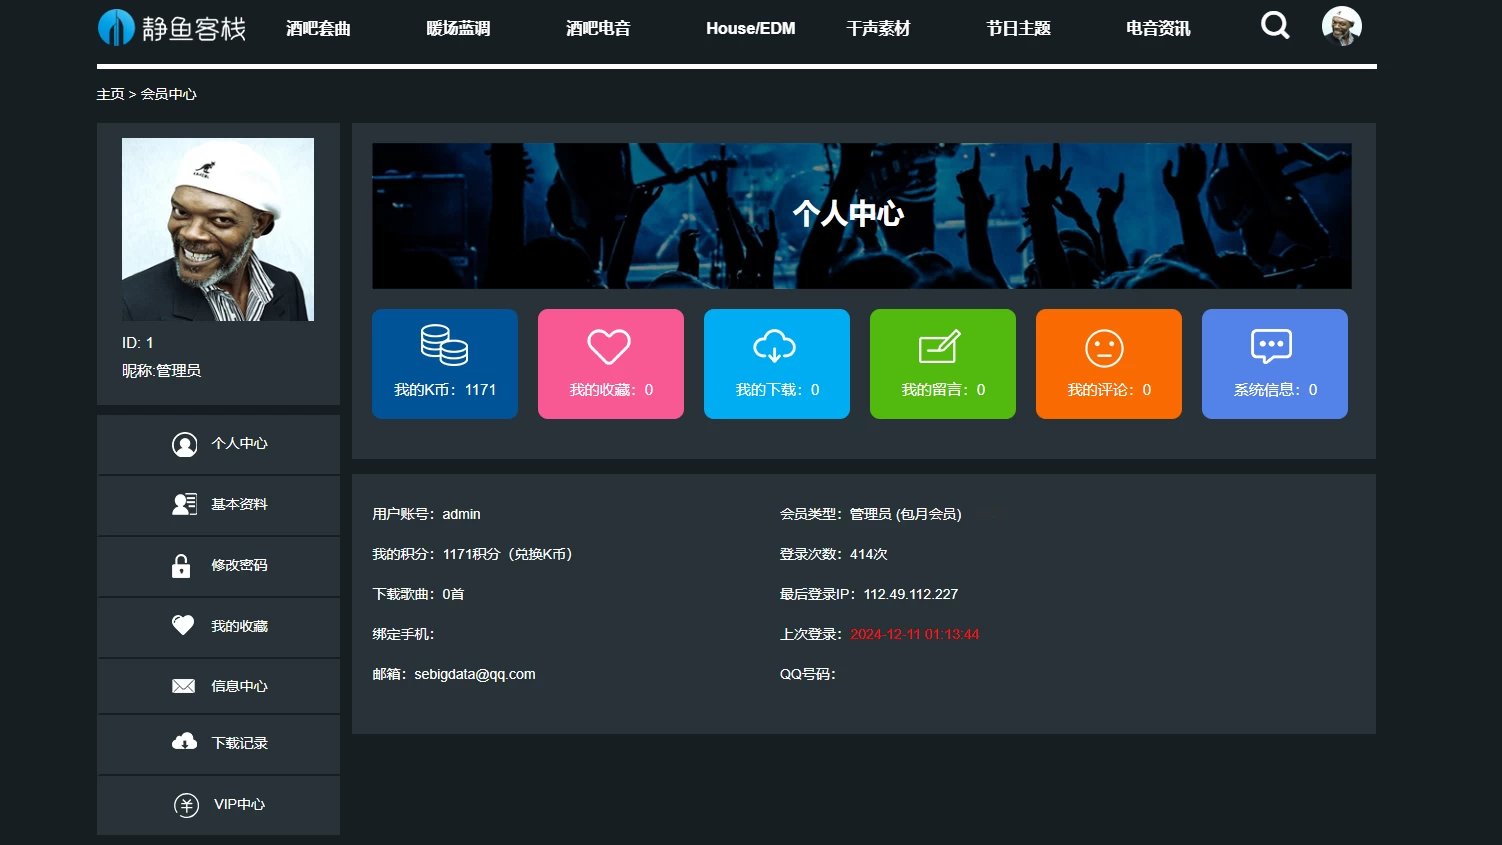Open VIP中心 in the sidebar
The width and height of the screenshot is (1502, 845).
(x=219, y=804)
